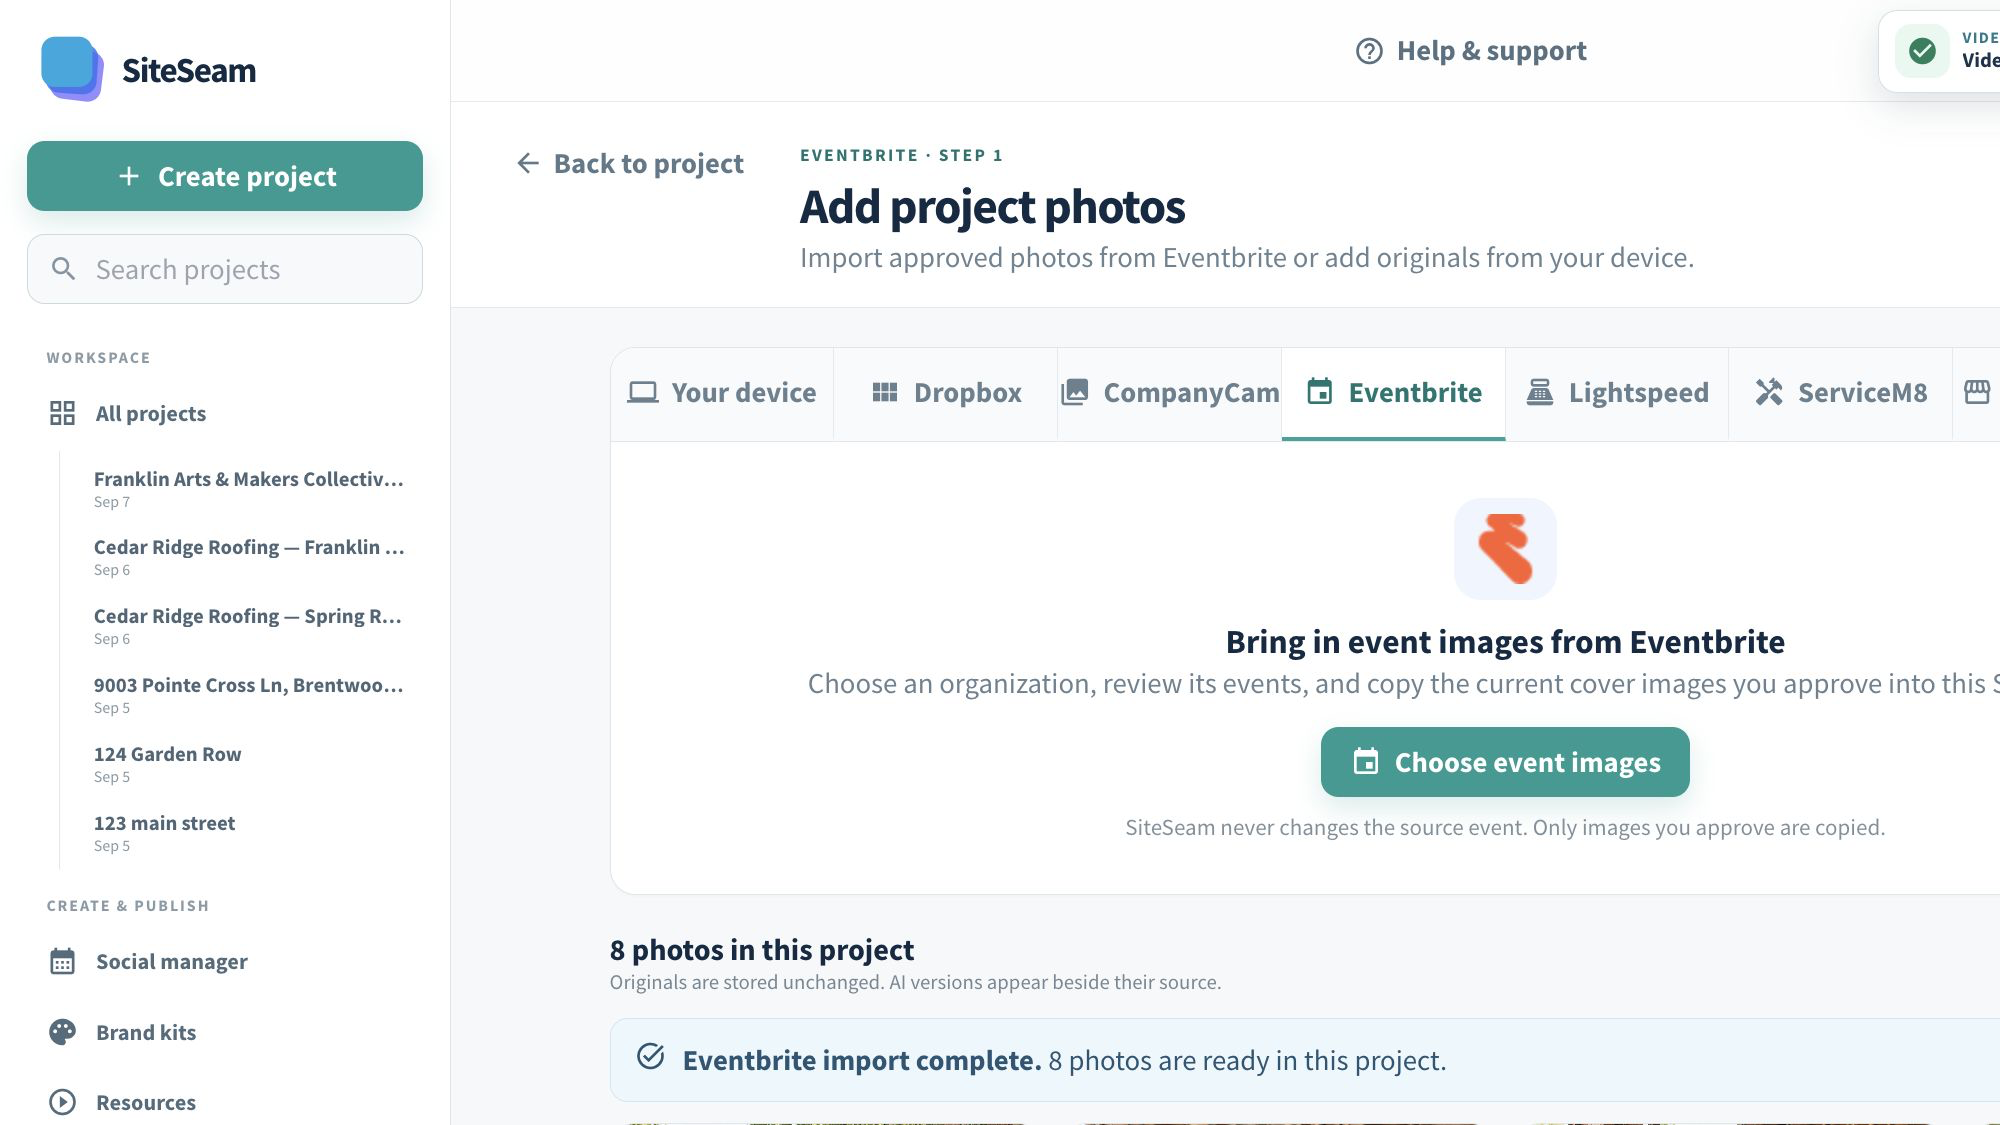
Task: Click the ServiceM8 tools icon
Action: (1769, 392)
